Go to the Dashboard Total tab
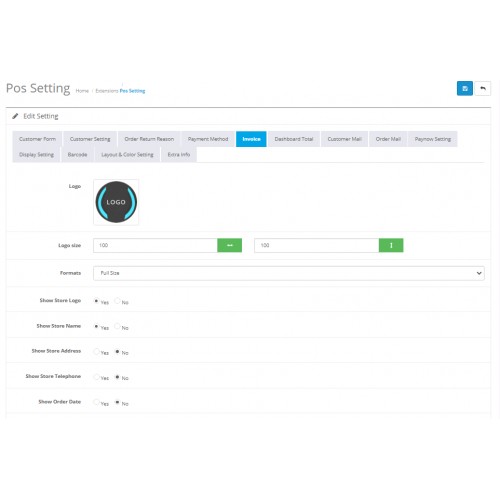500x500 pixels. pos(294,139)
